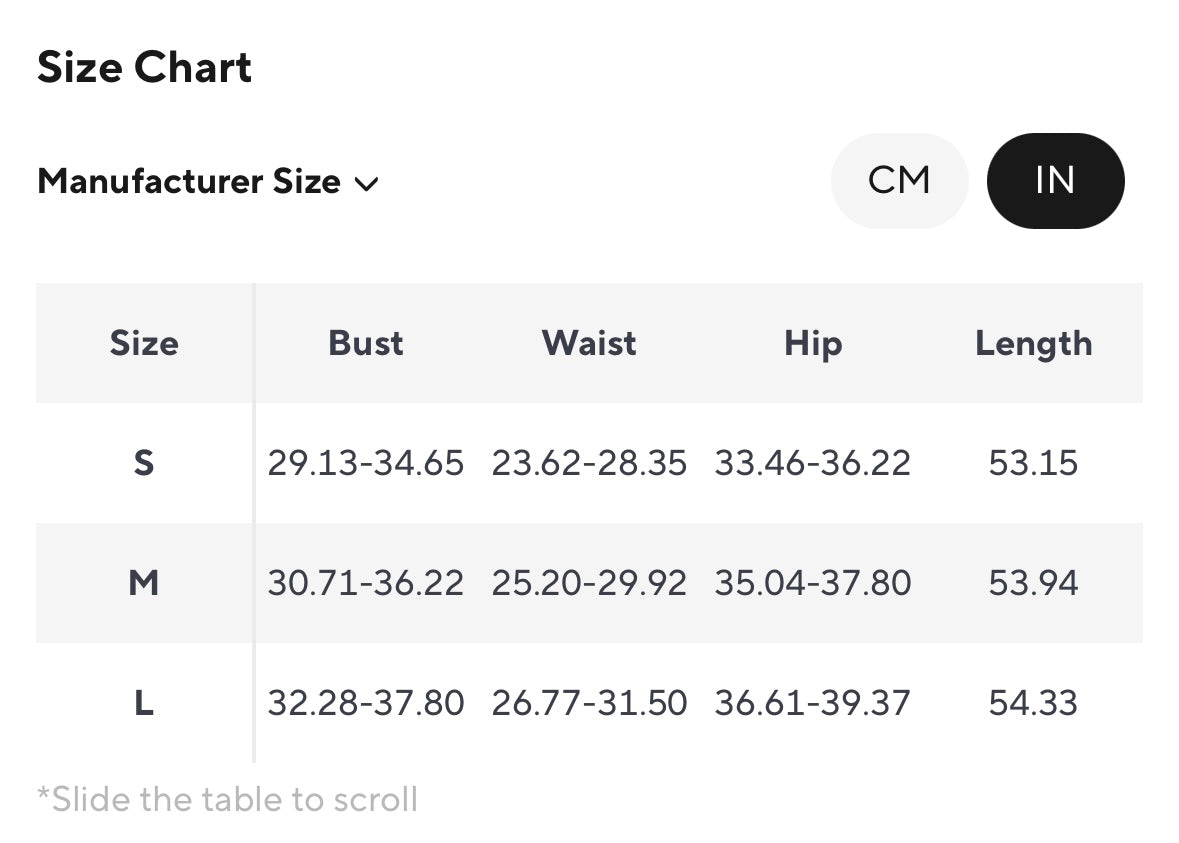Click the Bust column header
This screenshot has width=1179, height=843.
tap(366, 343)
